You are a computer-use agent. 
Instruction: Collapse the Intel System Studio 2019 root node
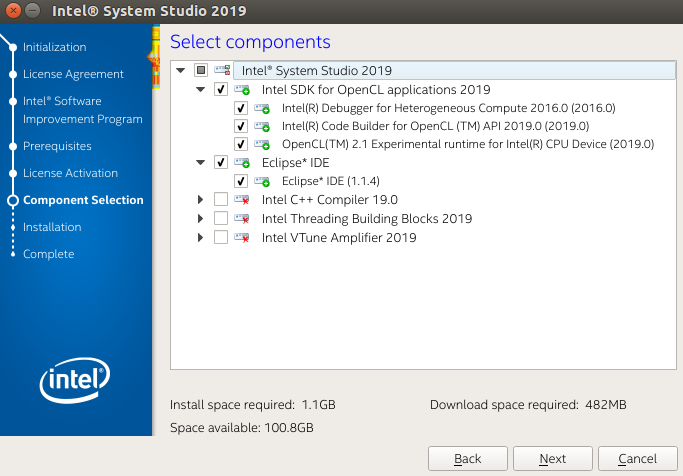pyautogui.click(x=180, y=70)
